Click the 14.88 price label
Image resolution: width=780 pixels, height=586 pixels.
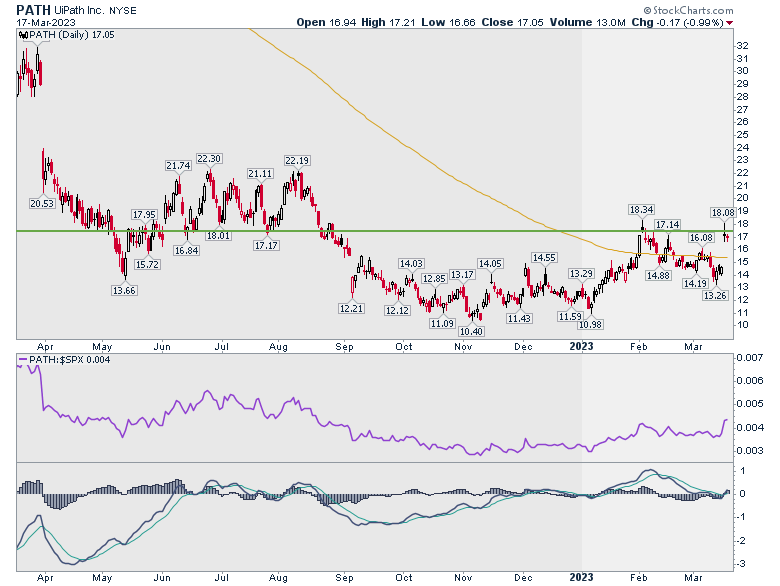pyautogui.click(x=658, y=276)
